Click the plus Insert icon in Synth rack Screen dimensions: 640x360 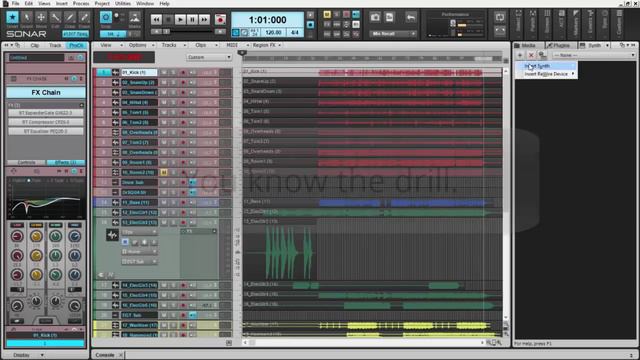[x=520, y=55]
